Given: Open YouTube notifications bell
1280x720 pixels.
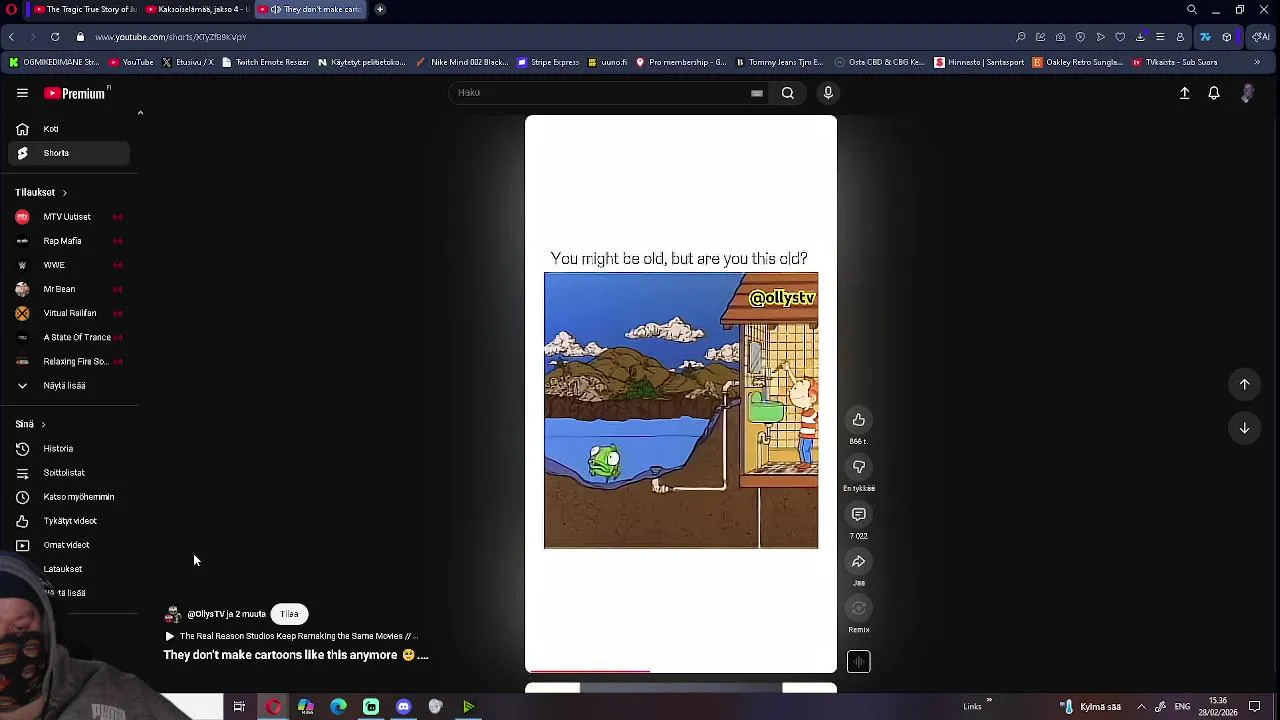Looking at the screenshot, I should pyautogui.click(x=1214, y=93).
